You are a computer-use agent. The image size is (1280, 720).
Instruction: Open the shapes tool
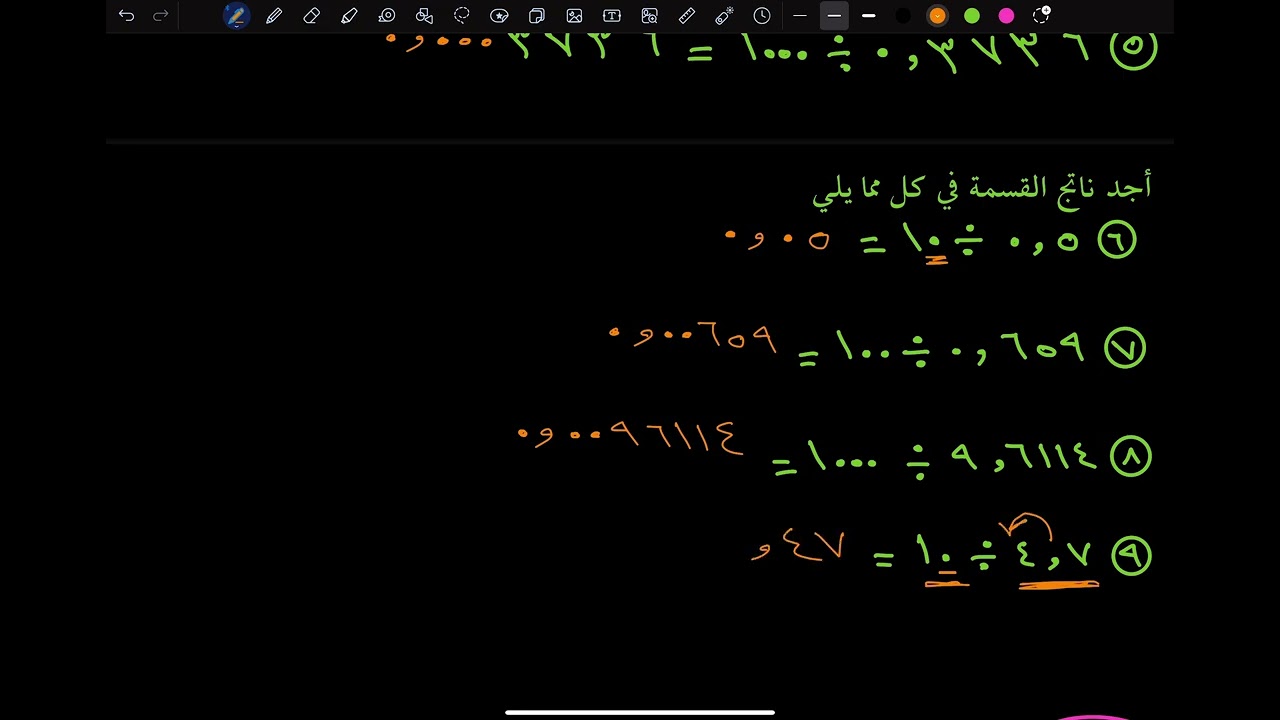coord(424,15)
